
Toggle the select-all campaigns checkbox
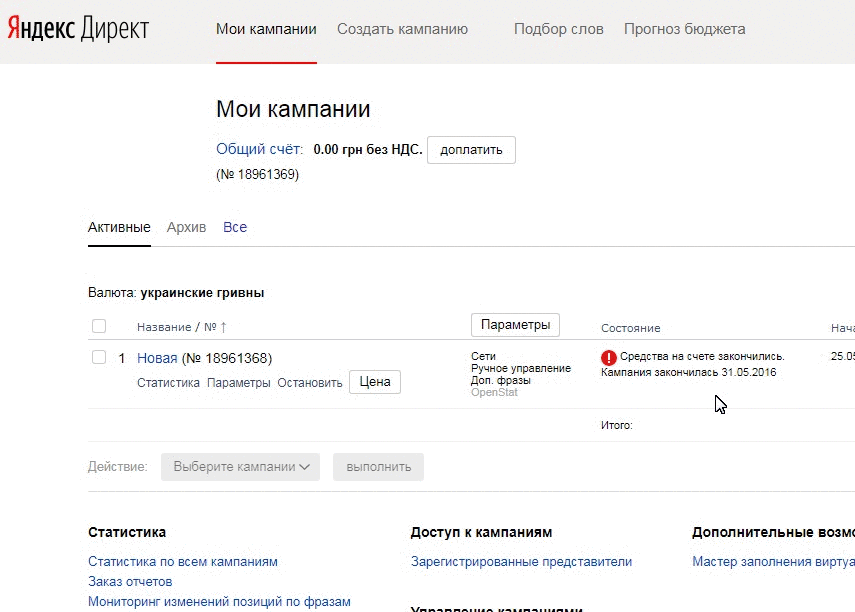97,324
